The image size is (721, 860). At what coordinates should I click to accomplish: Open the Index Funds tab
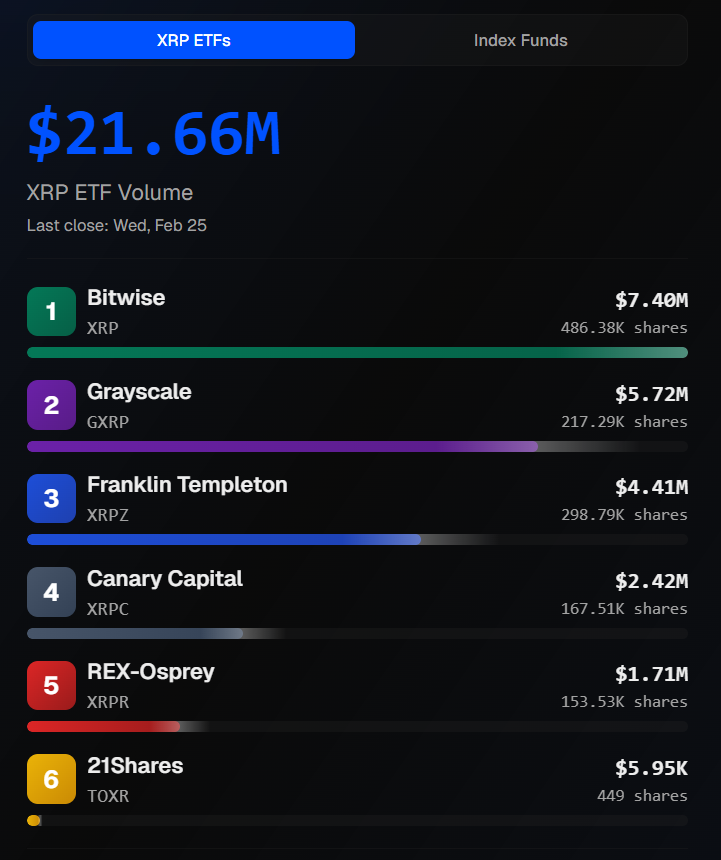[x=520, y=40]
